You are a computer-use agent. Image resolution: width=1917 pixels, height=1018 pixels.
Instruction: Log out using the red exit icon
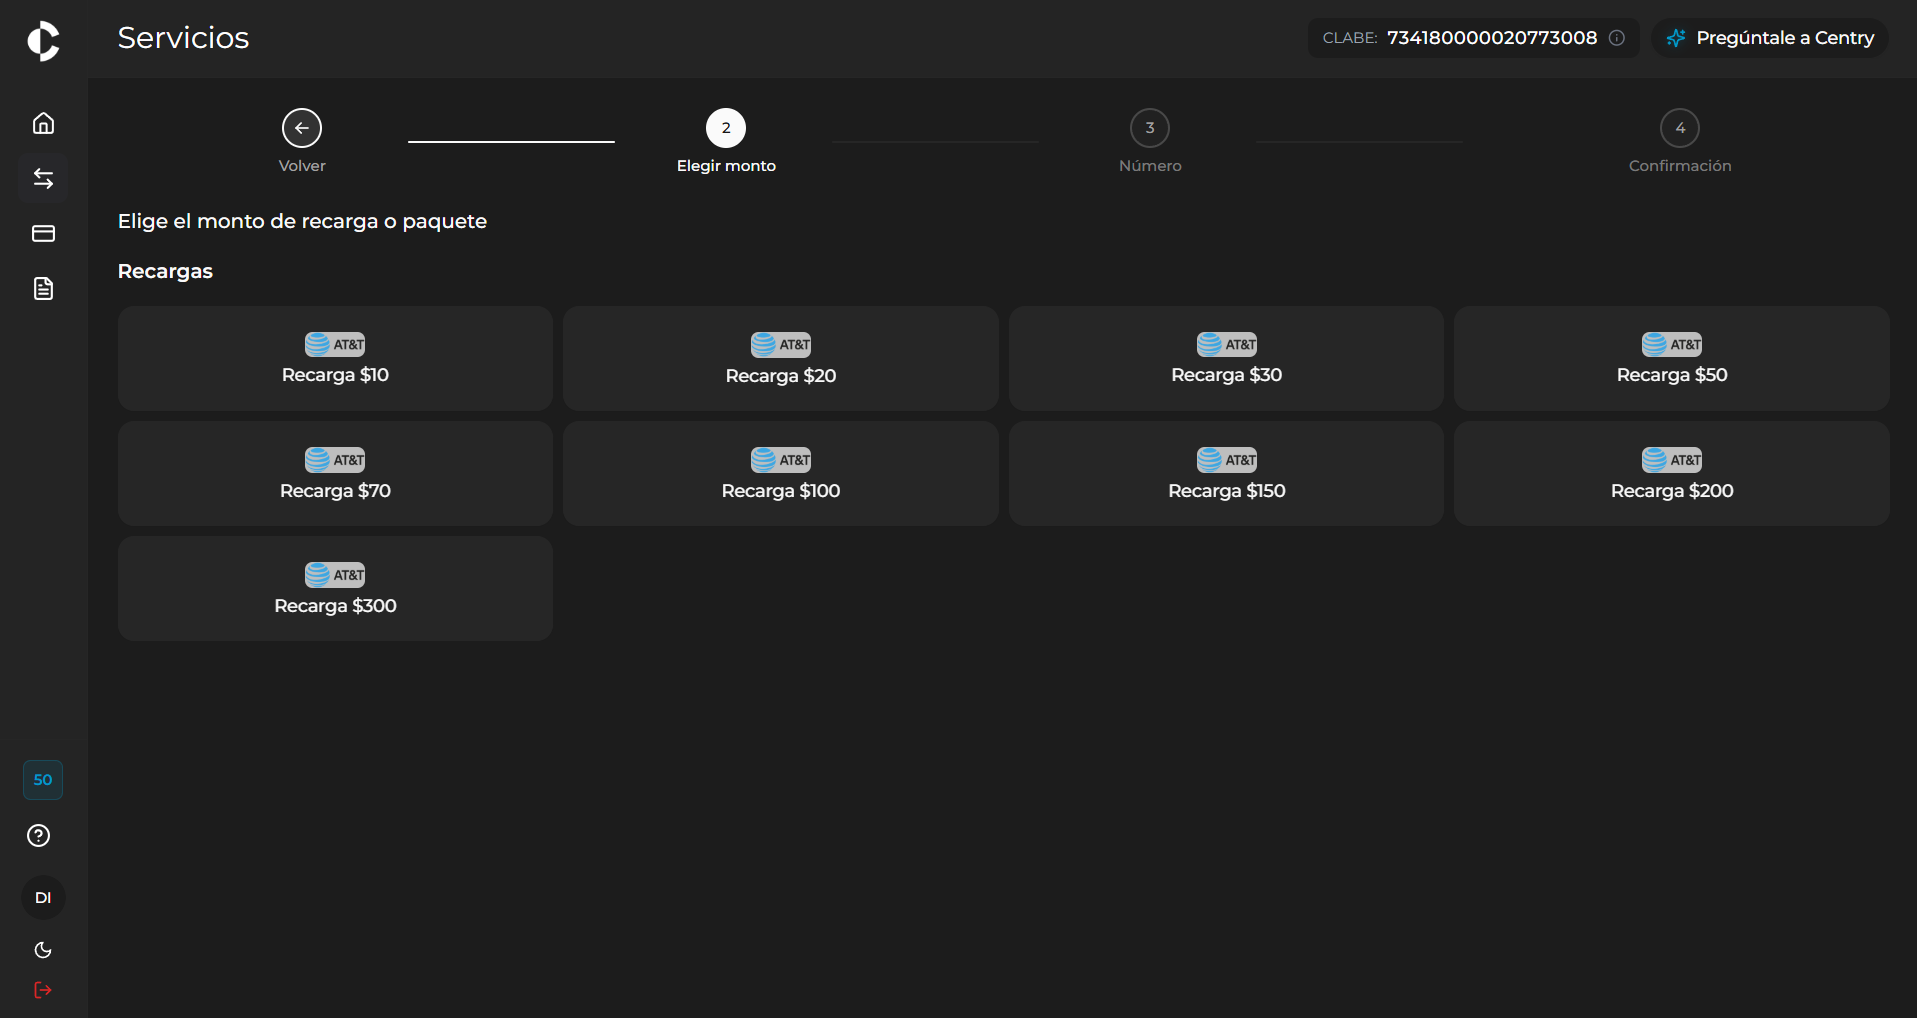click(43, 990)
